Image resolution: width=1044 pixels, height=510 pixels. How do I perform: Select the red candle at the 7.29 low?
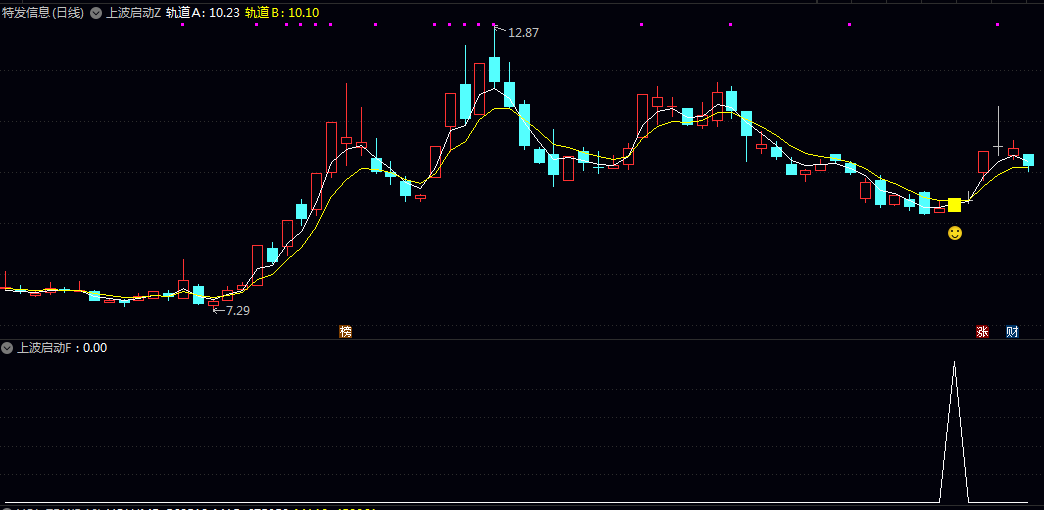[x=213, y=303]
